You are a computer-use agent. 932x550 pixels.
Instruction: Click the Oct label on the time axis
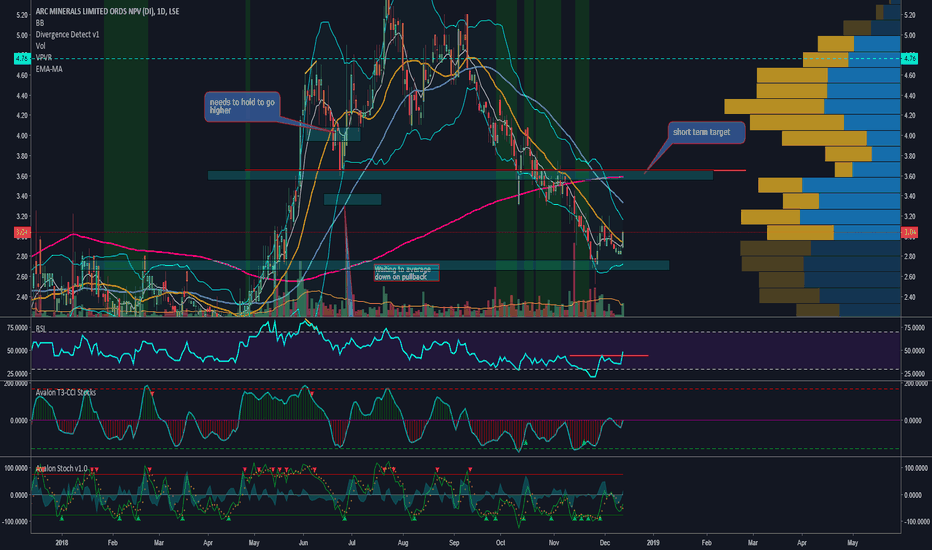point(500,542)
